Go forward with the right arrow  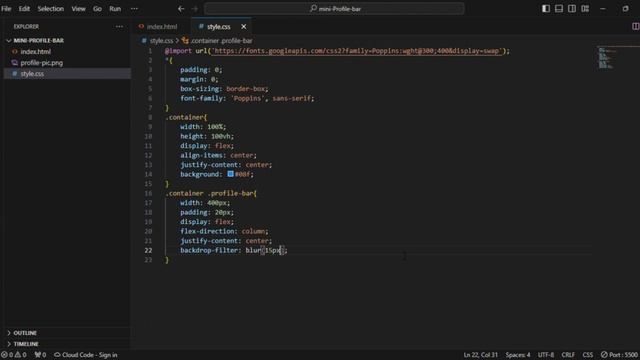pos(195,9)
